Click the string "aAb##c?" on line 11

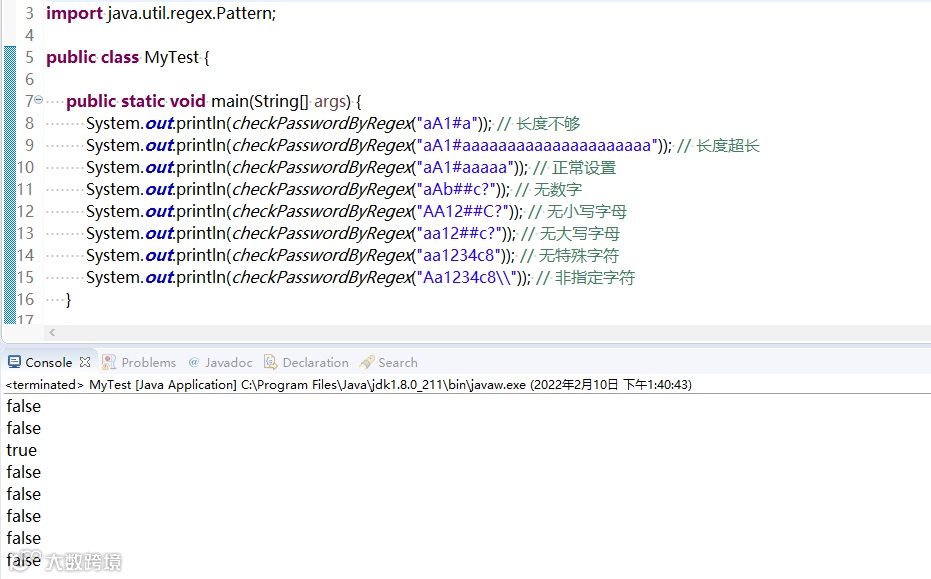(456, 189)
